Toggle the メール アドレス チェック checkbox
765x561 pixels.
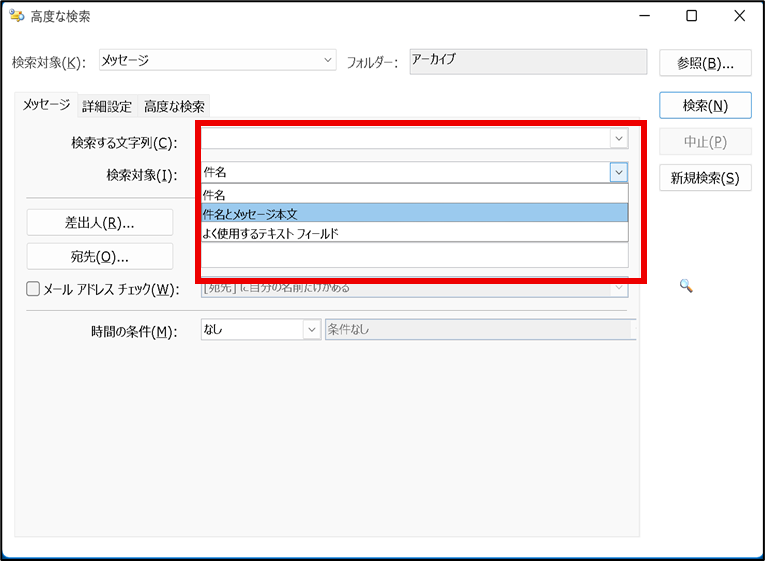tap(33, 289)
